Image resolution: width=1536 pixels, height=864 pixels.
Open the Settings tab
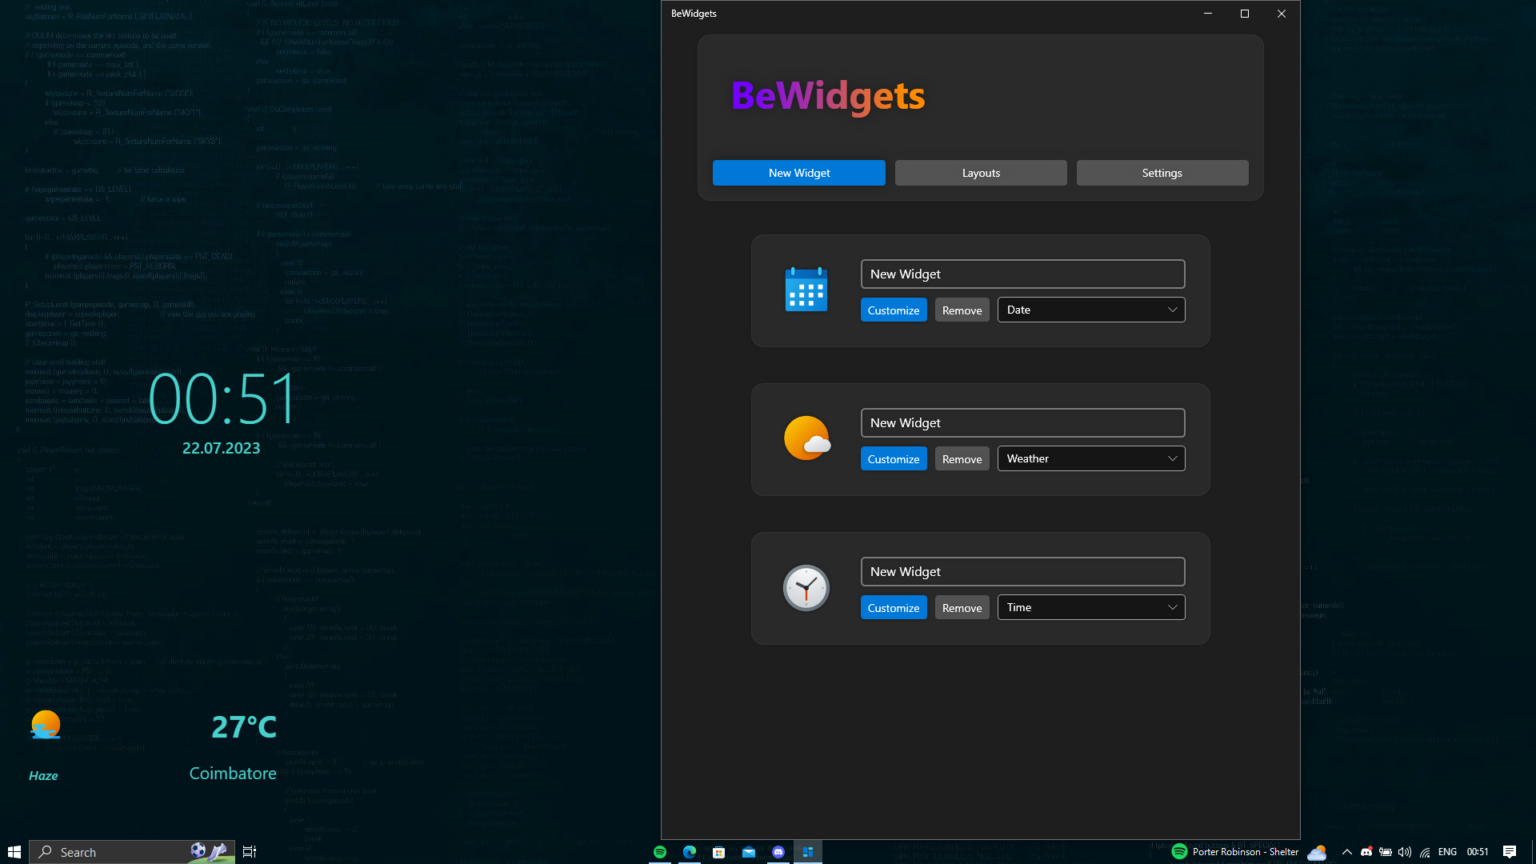tap(1162, 172)
